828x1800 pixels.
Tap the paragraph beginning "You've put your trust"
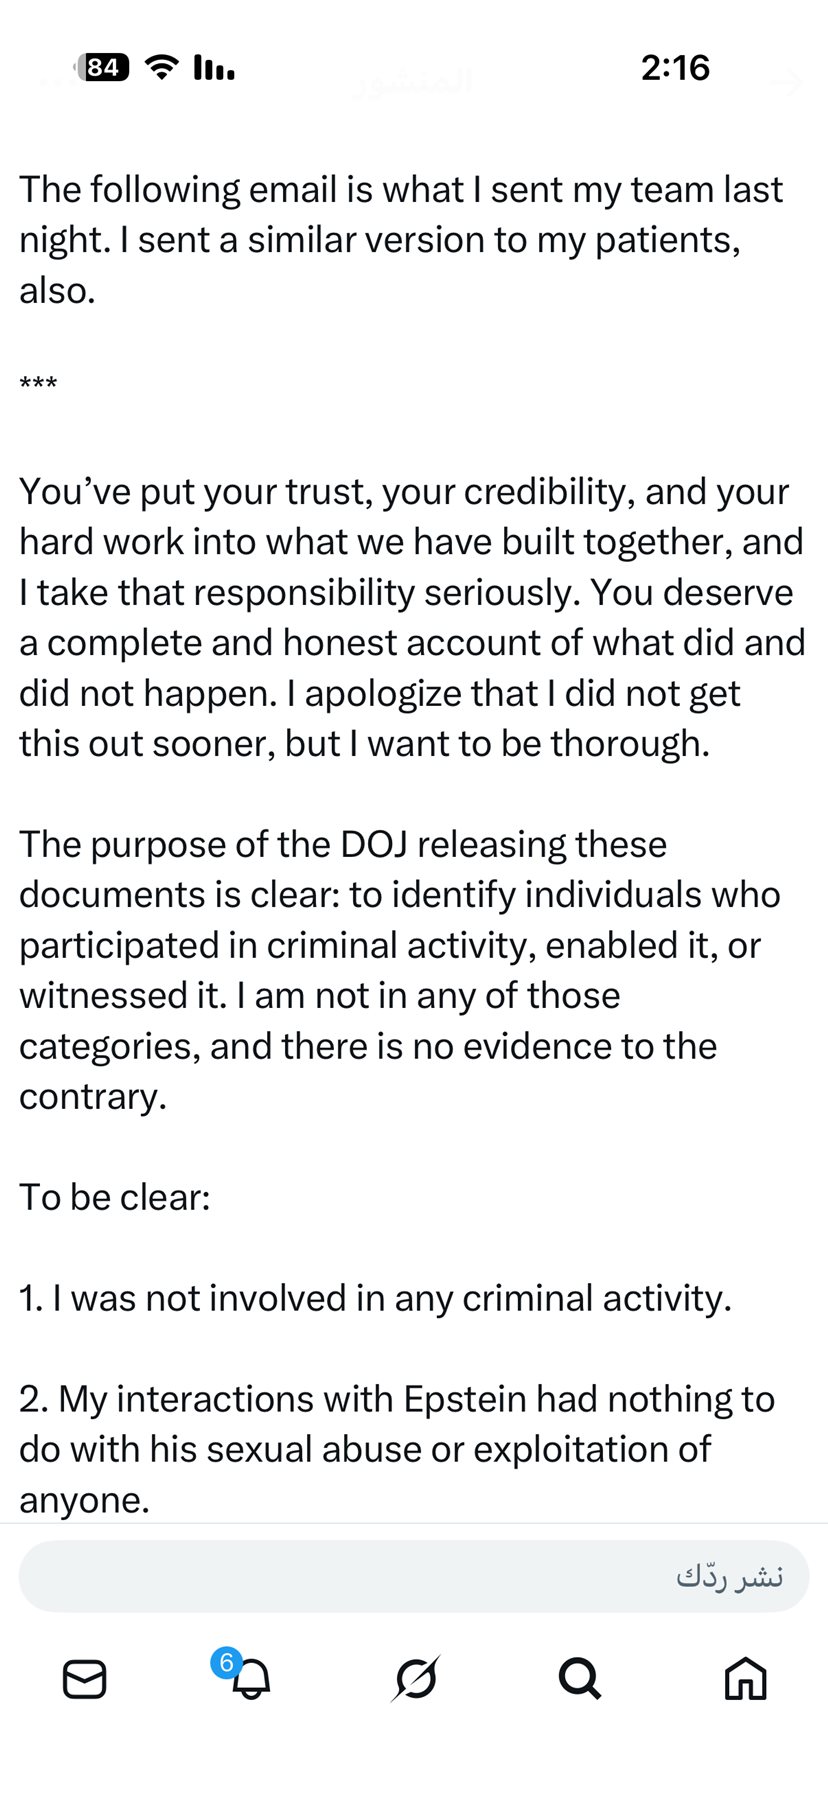pyautogui.click(x=410, y=617)
